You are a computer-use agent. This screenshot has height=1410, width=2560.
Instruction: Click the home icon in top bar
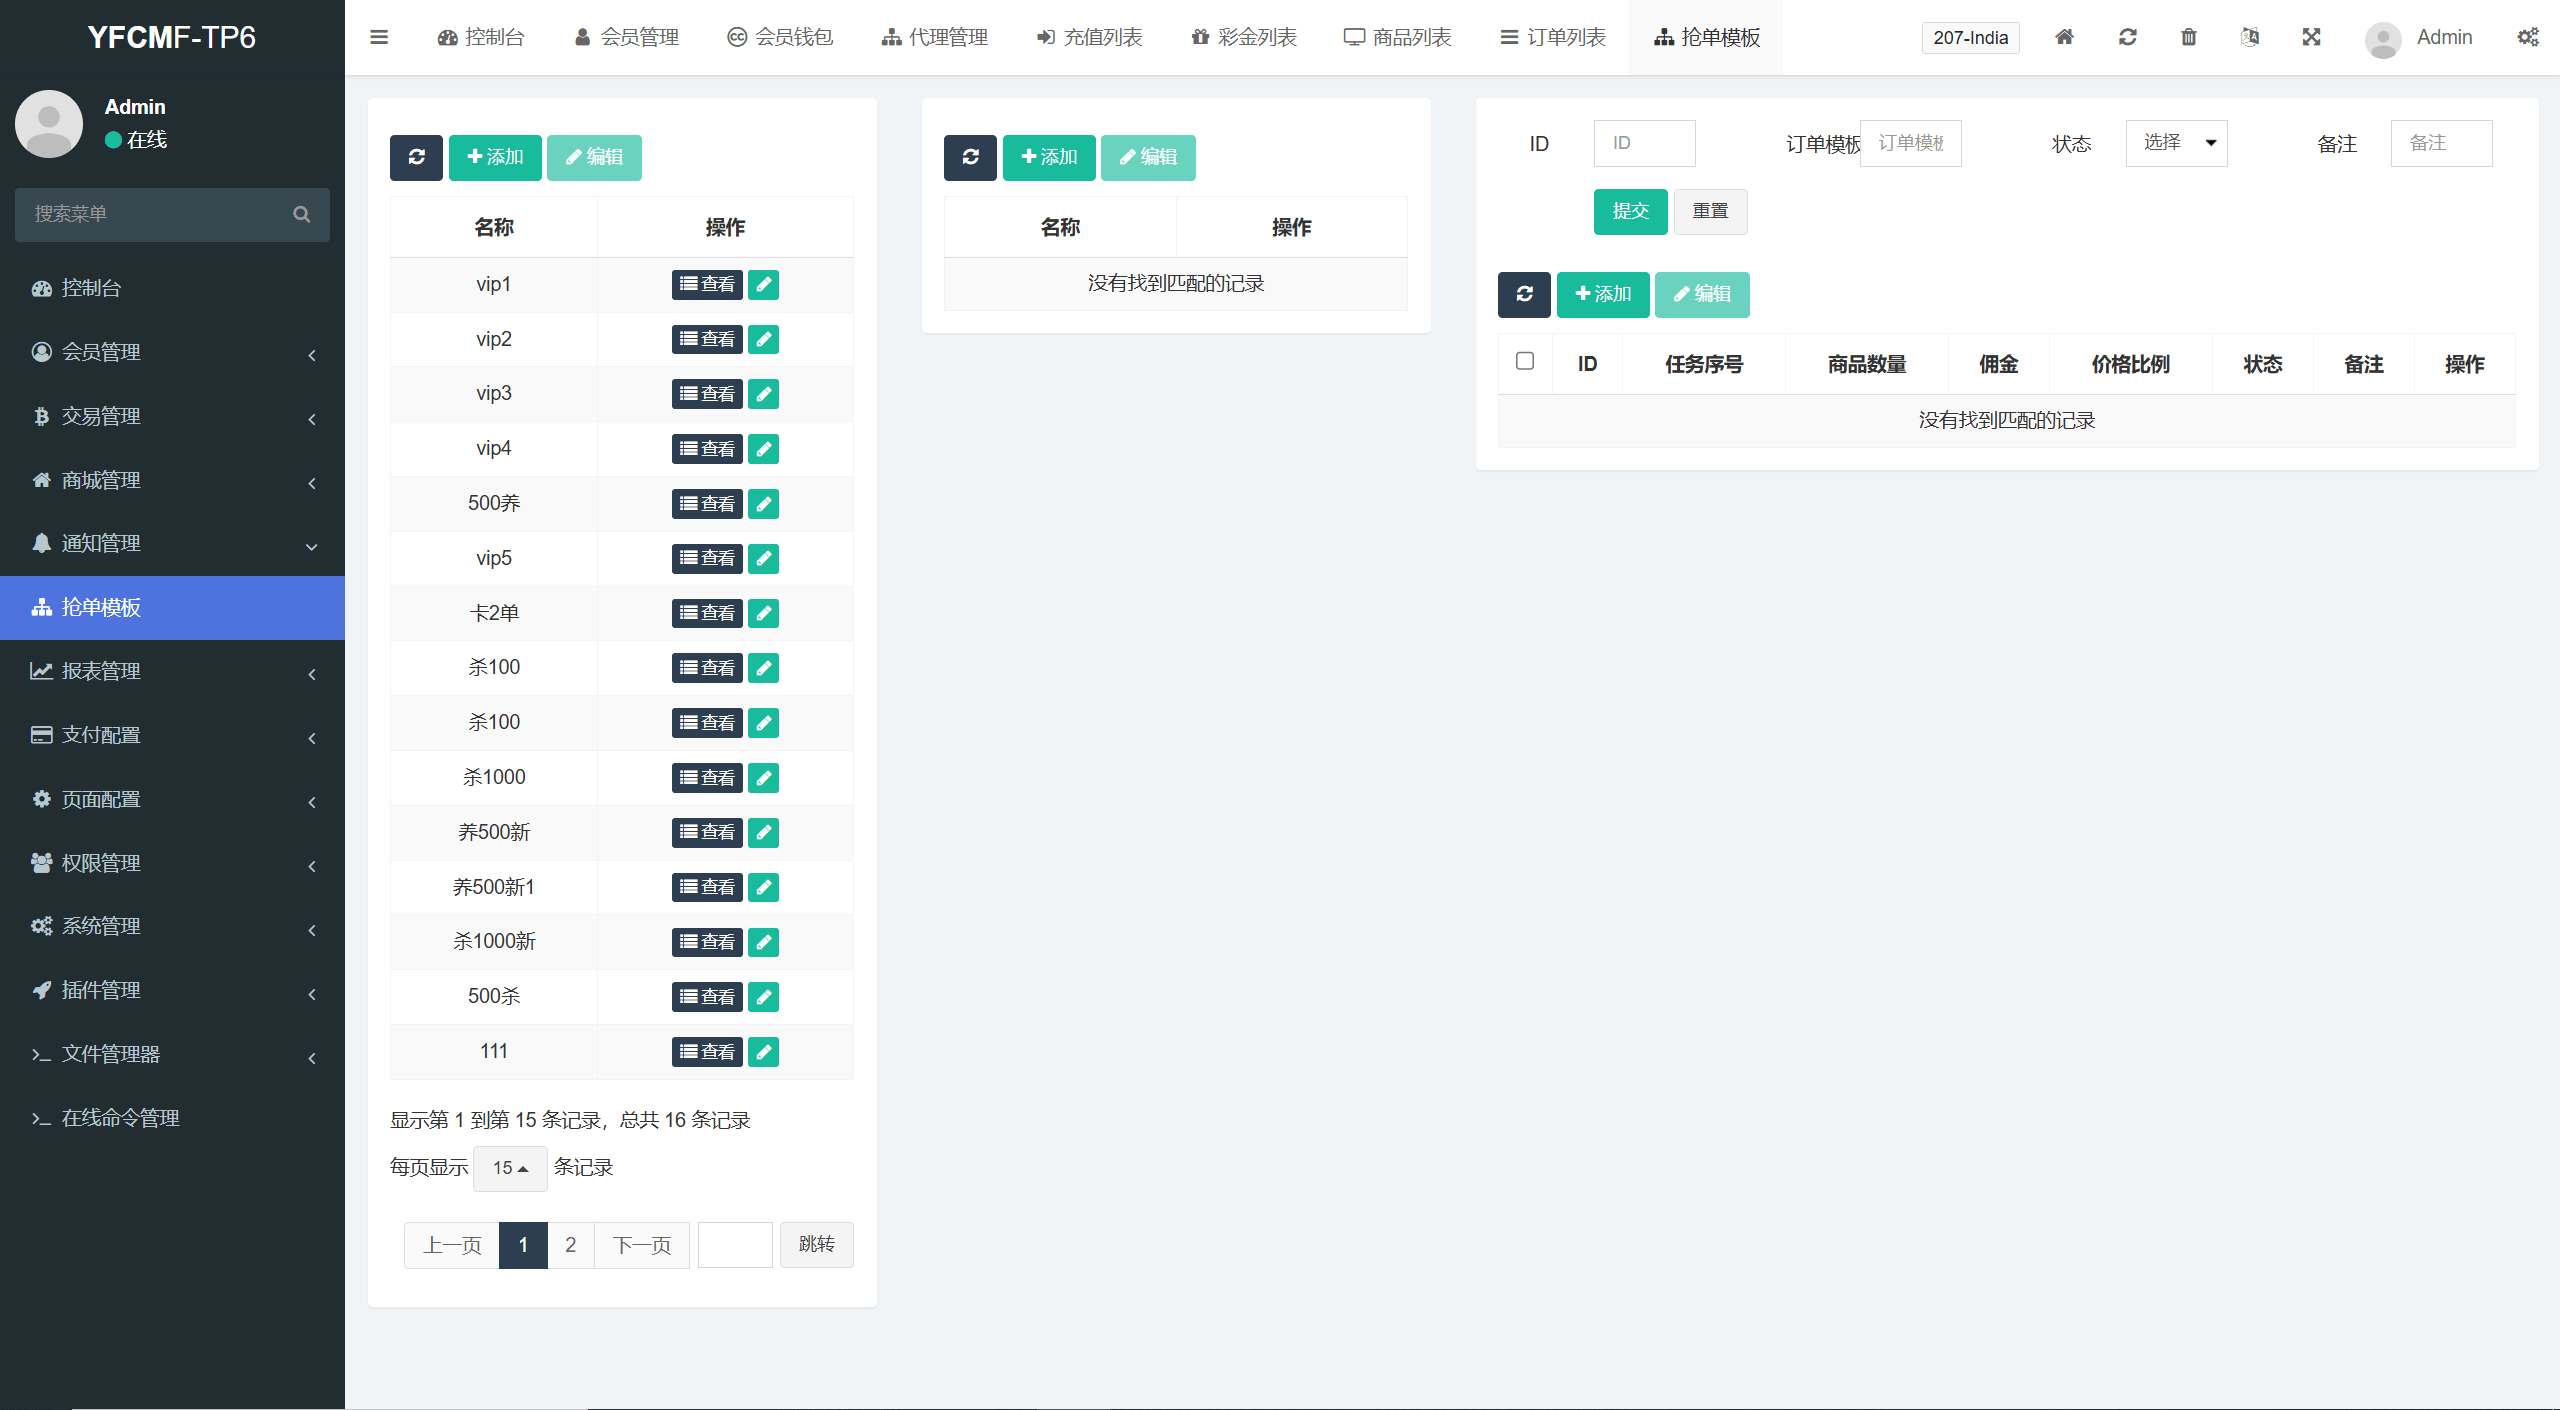point(2064,37)
